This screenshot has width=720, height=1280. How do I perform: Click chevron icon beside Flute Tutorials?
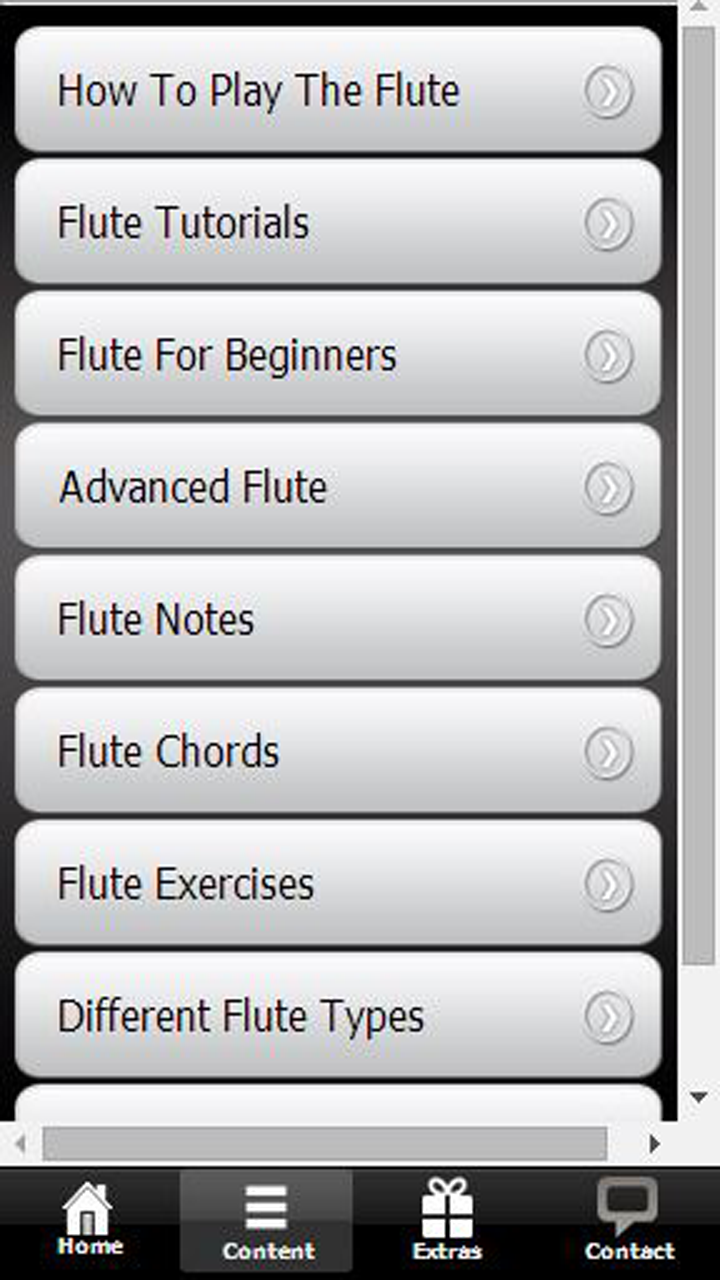tap(608, 223)
